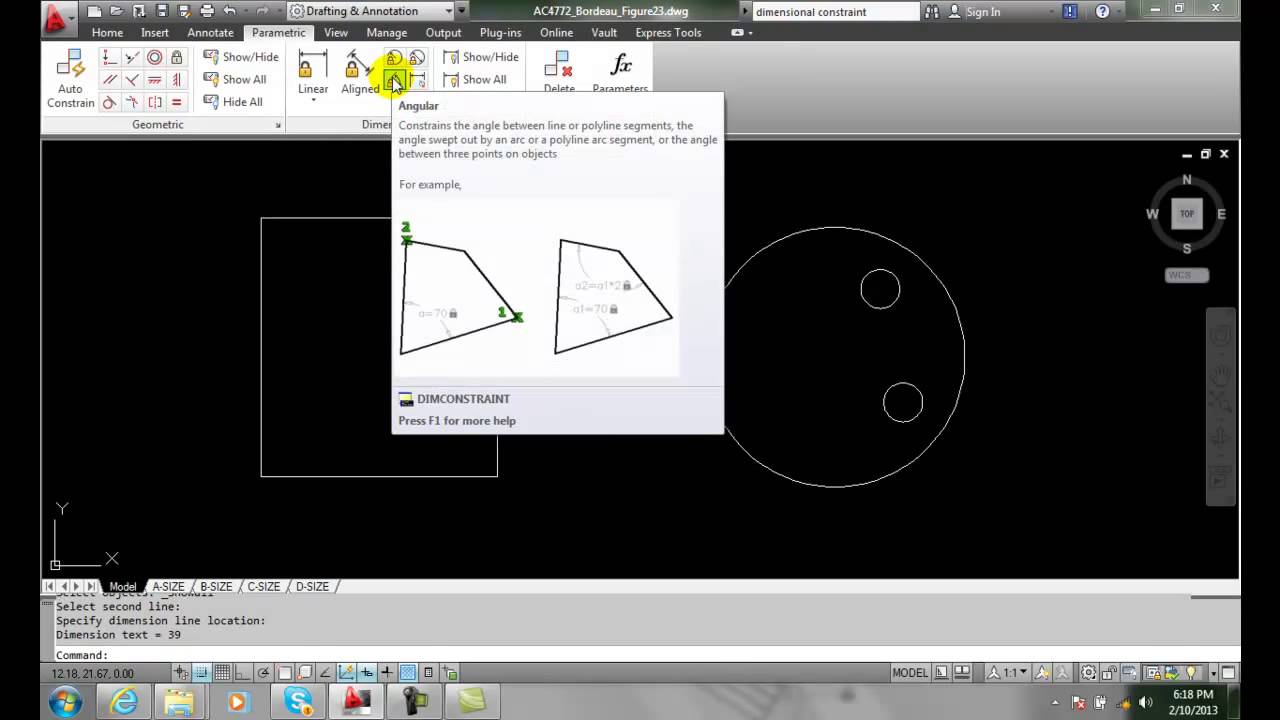Click the Auto Constrain tool
The image size is (1280, 720).
[70, 80]
